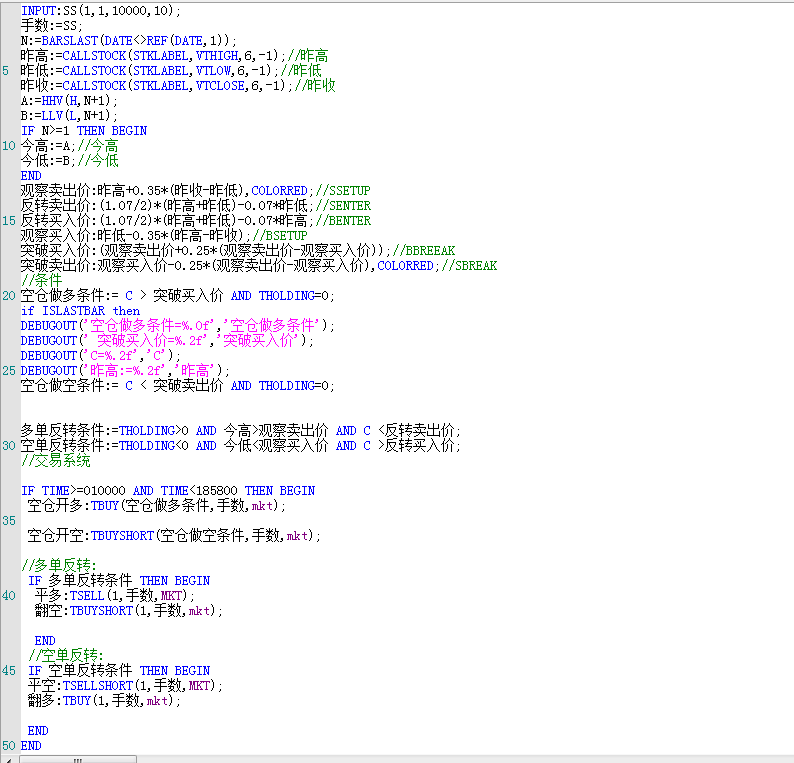Click the '昨低:=CALLSTOCK' VTLOW line

click(171, 70)
